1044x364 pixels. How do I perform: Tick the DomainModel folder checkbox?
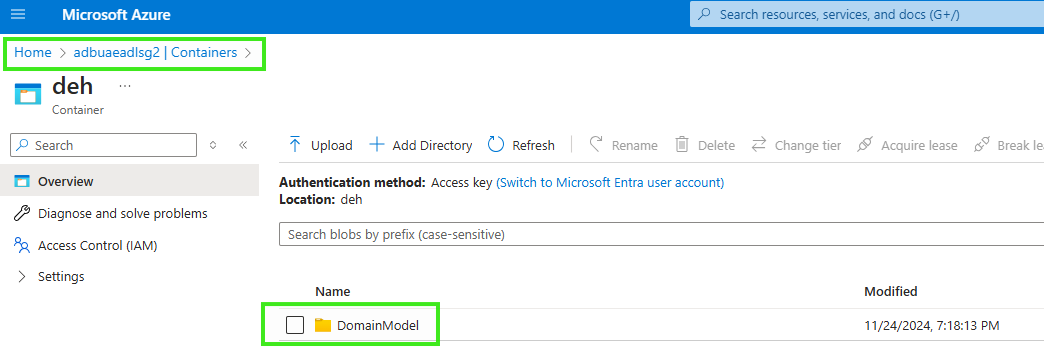coord(295,325)
